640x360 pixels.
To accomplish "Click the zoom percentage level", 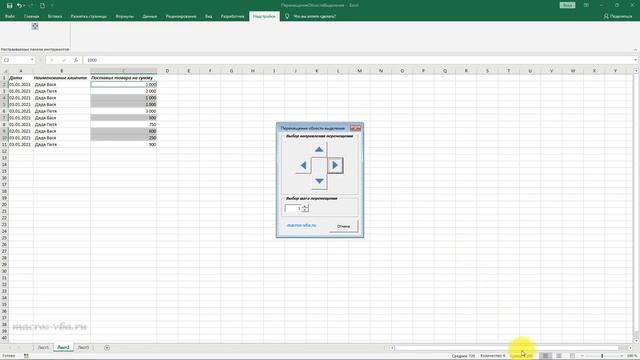I will 632,356.
